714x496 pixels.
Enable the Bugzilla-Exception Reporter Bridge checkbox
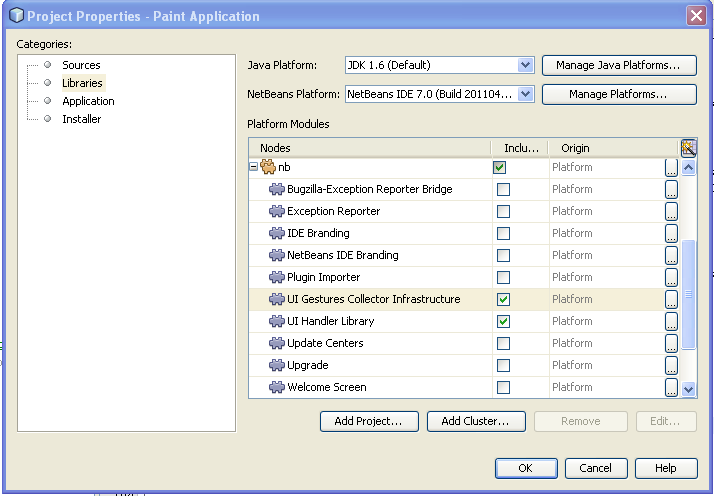(x=503, y=189)
